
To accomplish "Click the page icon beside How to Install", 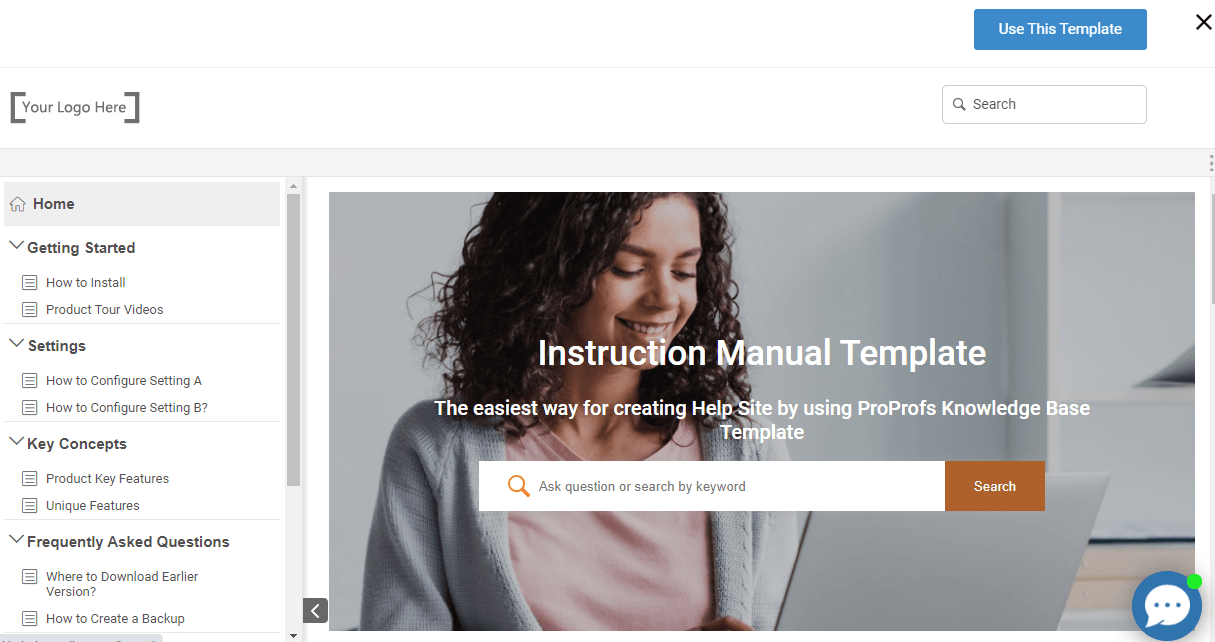I will point(30,283).
